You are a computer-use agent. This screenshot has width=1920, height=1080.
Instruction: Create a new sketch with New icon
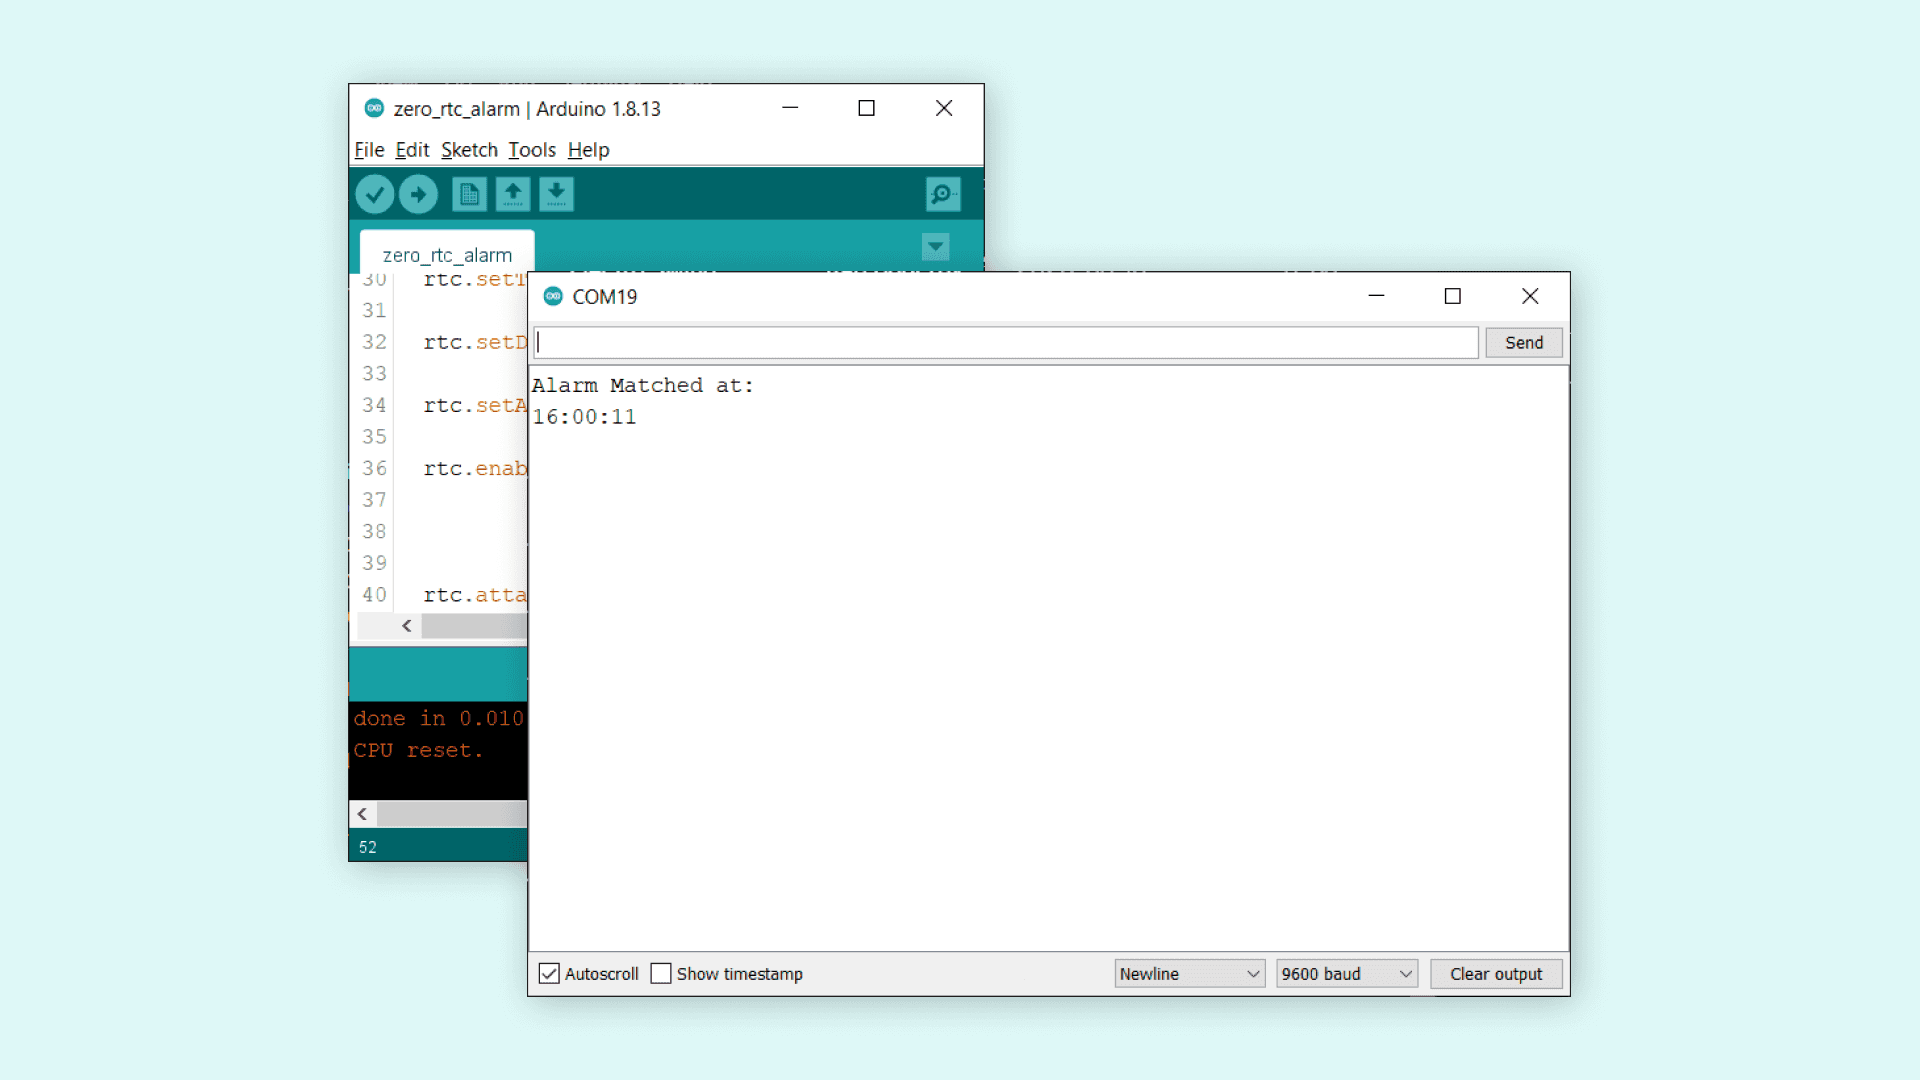click(x=469, y=194)
